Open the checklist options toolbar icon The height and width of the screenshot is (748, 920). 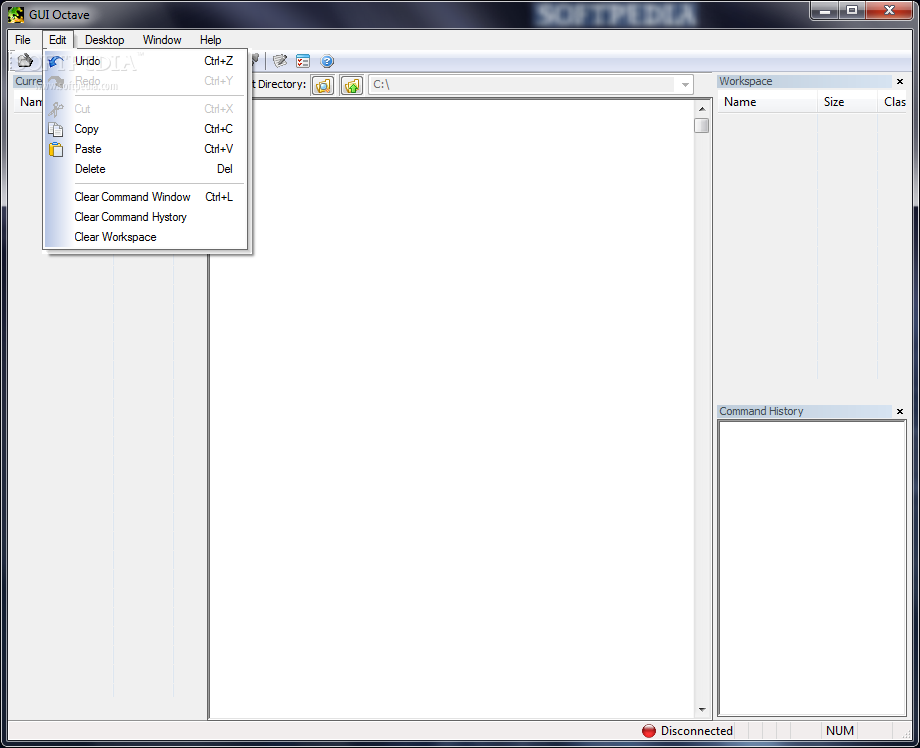point(303,61)
